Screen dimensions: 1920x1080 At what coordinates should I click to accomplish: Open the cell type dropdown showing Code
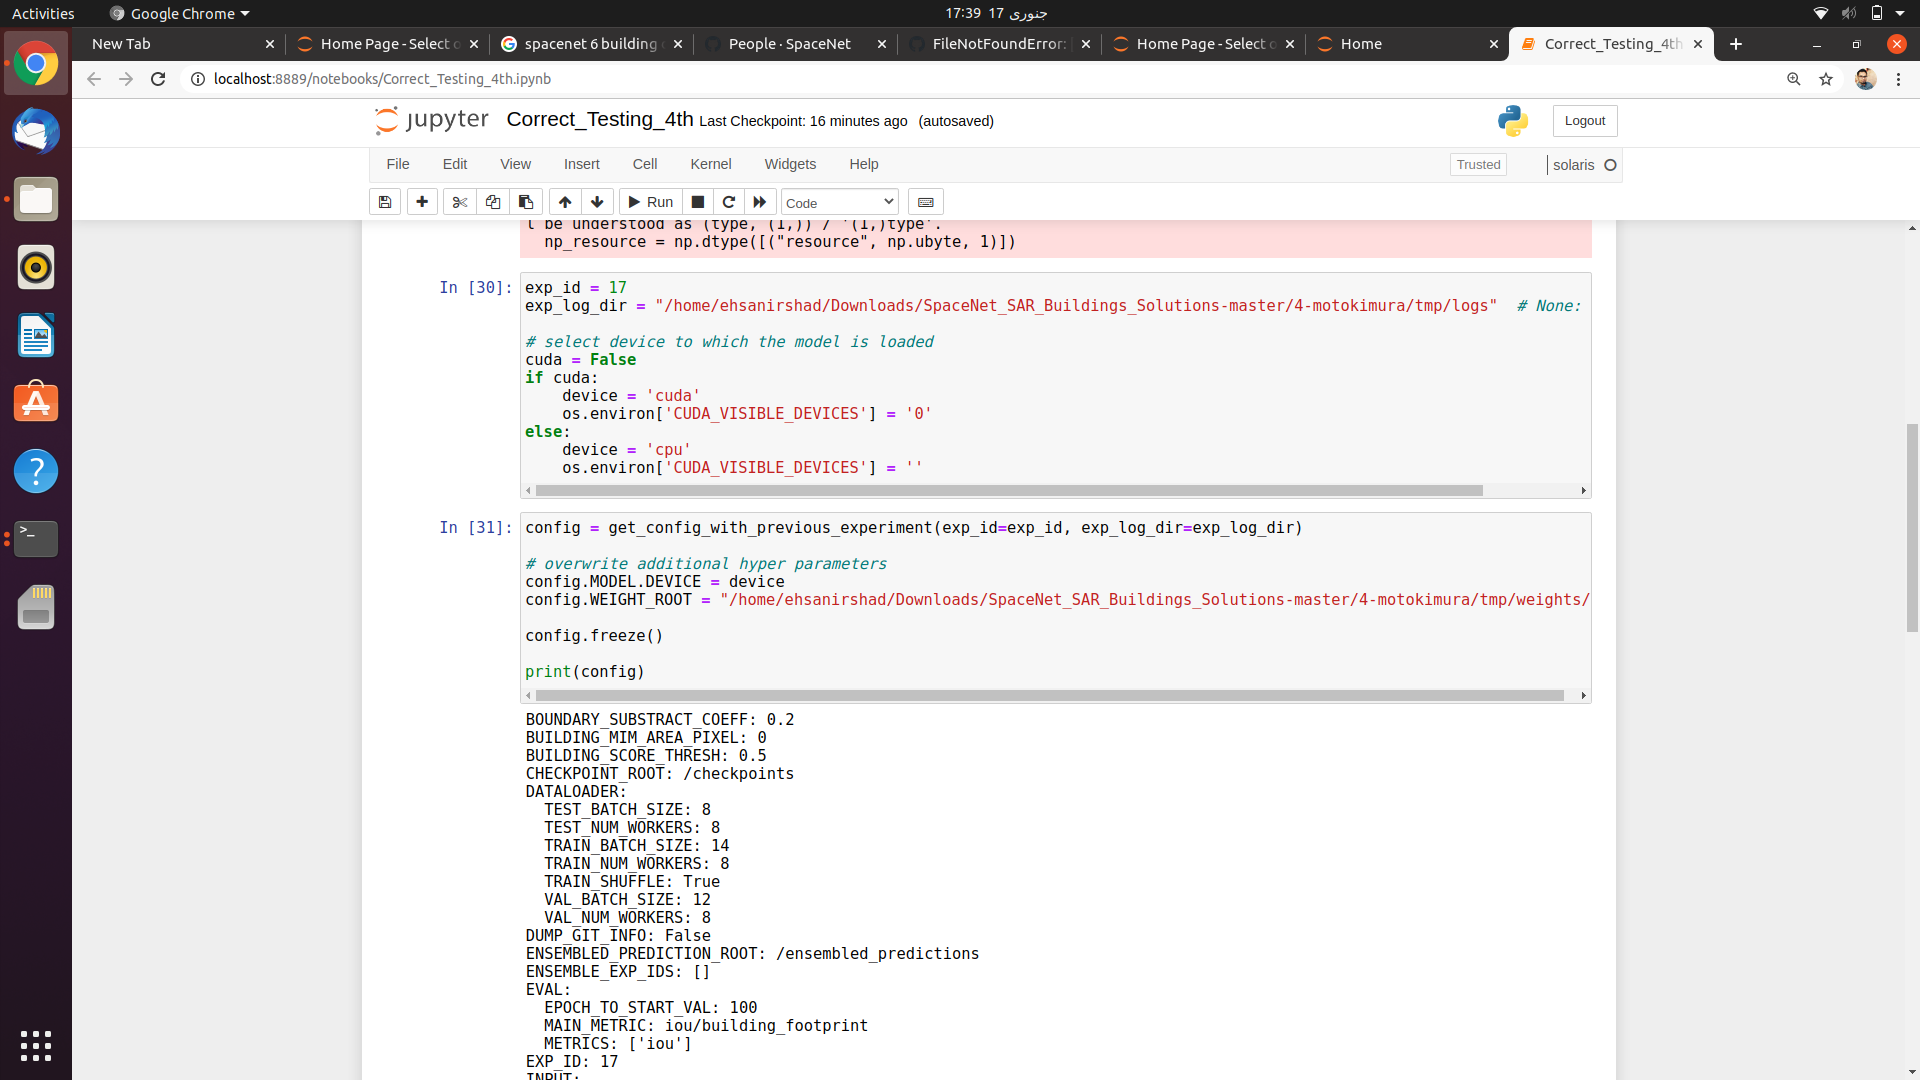[x=838, y=202]
